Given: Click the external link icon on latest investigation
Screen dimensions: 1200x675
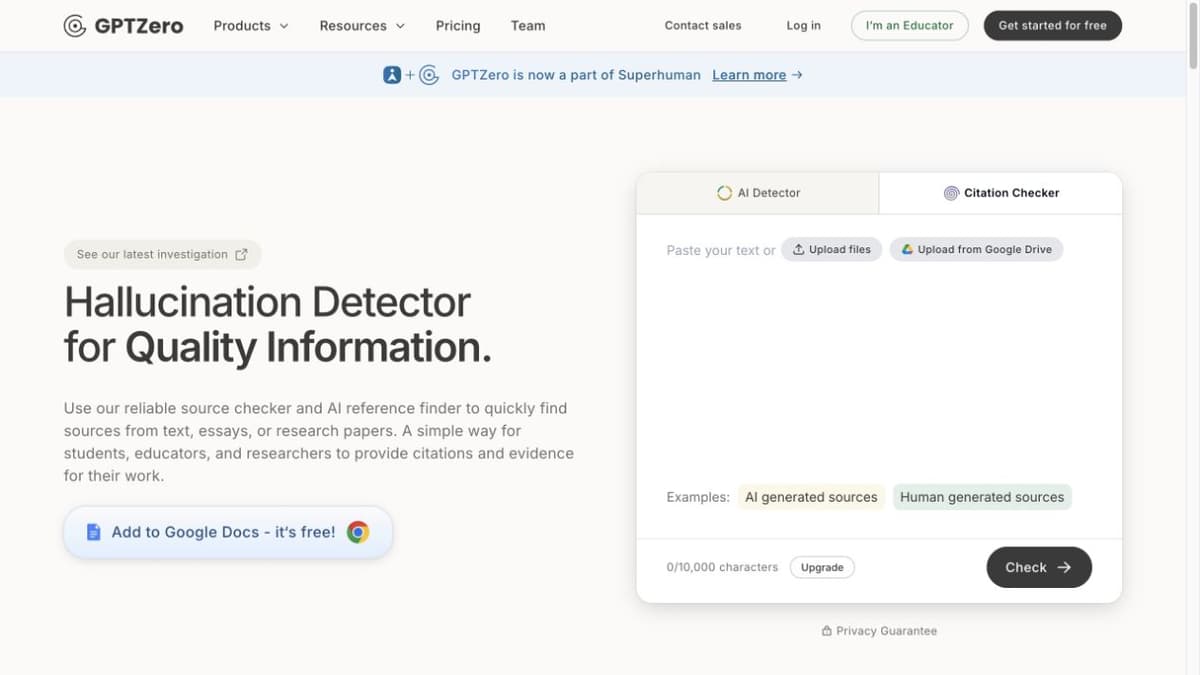Looking at the screenshot, I should (241, 254).
